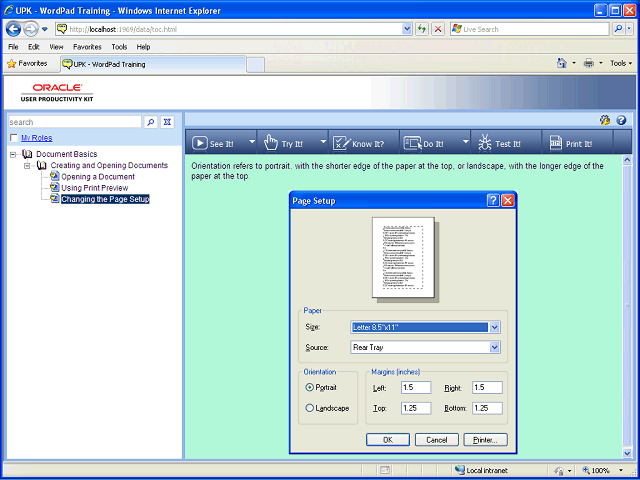Collapse the Document Basics tree node
This screenshot has height=480, width=640.
[x=13, y=155]
